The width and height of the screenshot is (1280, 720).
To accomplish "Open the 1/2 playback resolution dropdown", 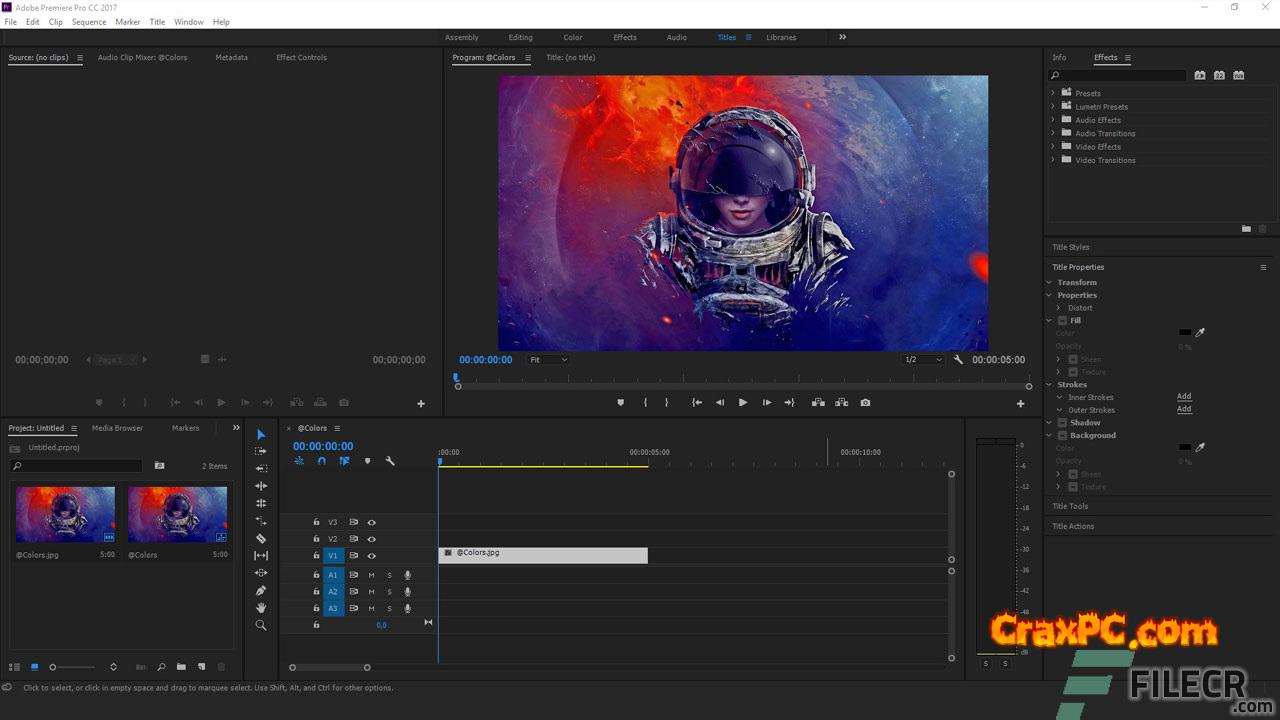I will coord(922,360).
